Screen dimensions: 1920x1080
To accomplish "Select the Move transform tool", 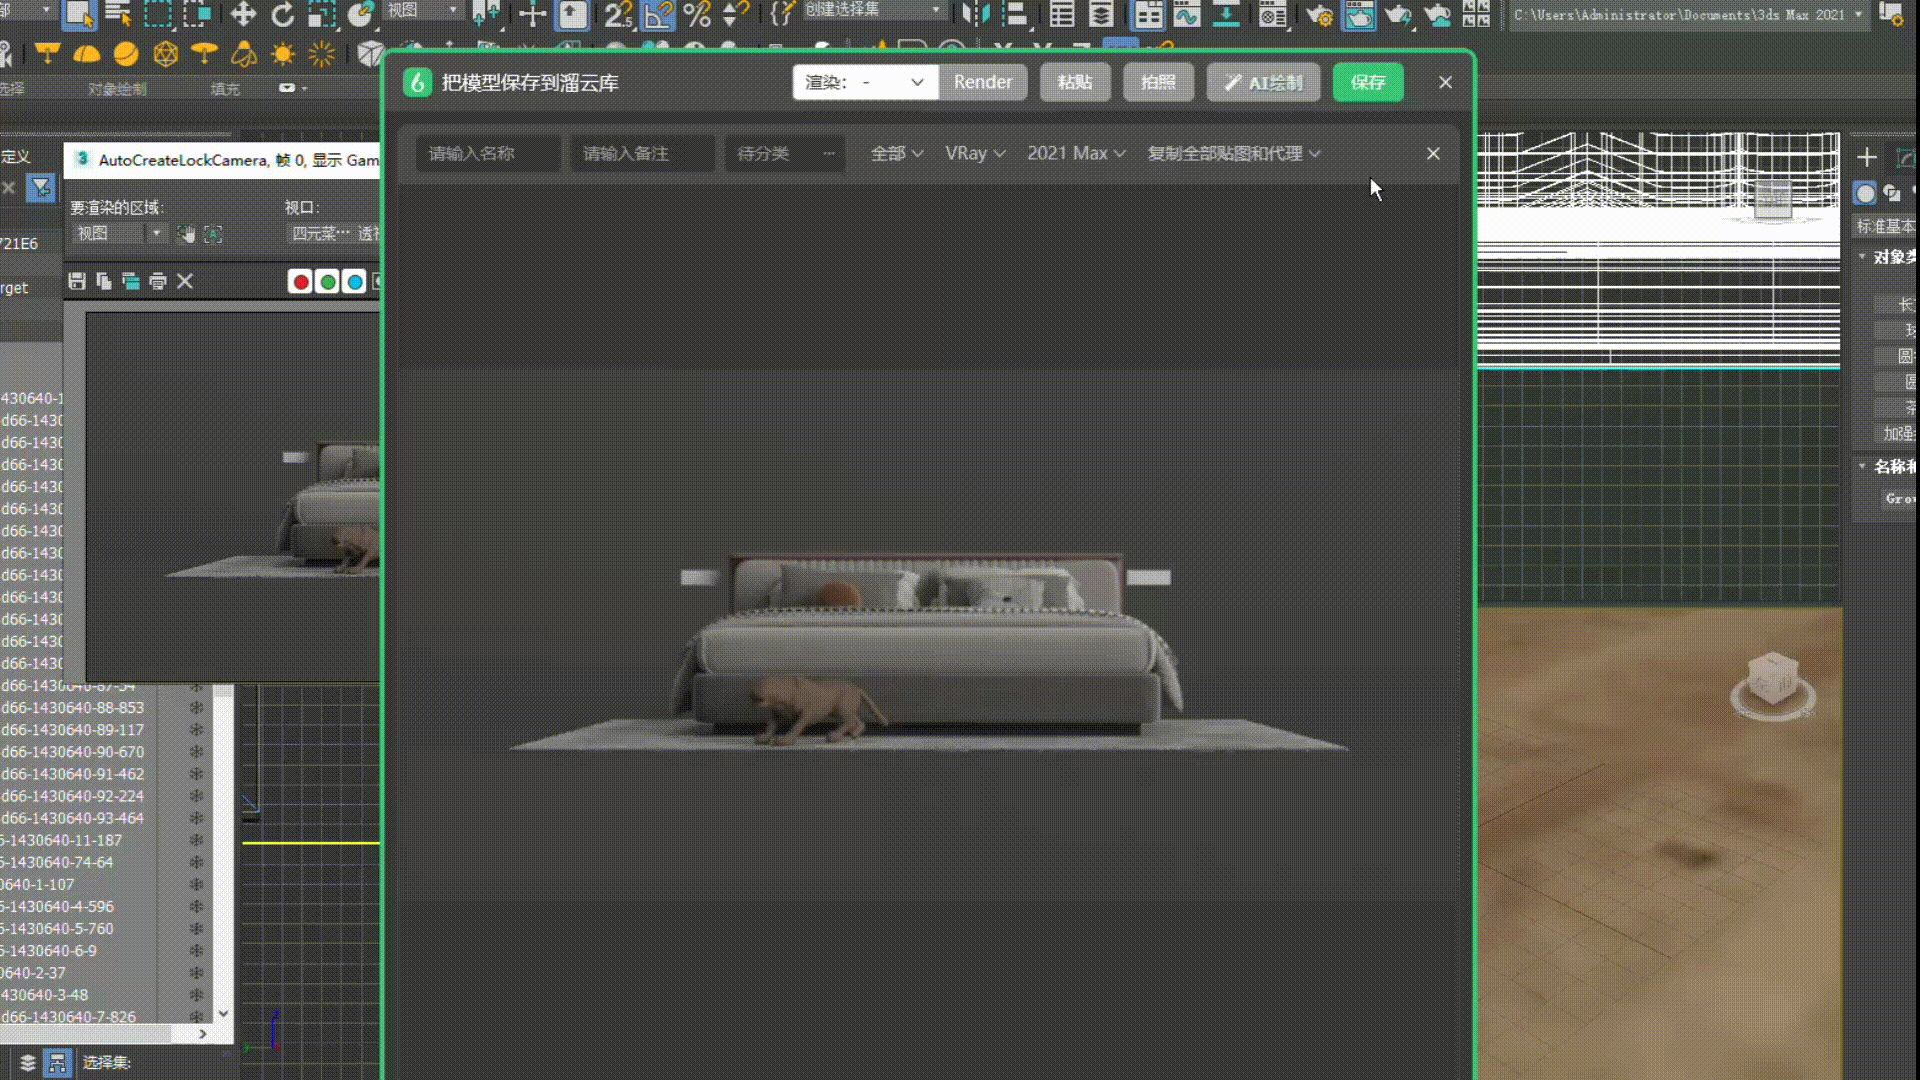I will (242, 14).
